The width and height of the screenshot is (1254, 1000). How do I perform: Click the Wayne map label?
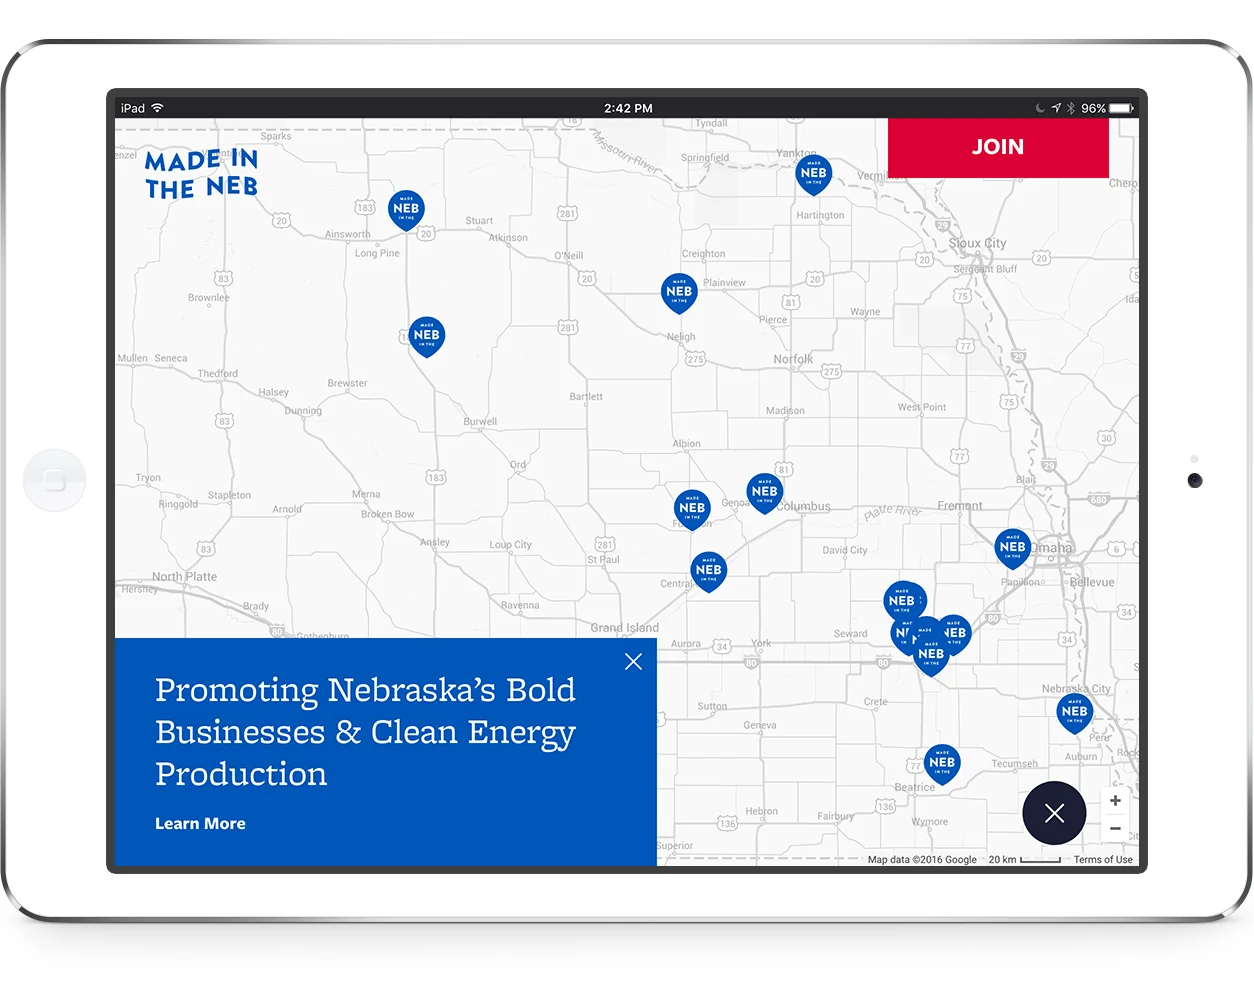pos(865,312)
